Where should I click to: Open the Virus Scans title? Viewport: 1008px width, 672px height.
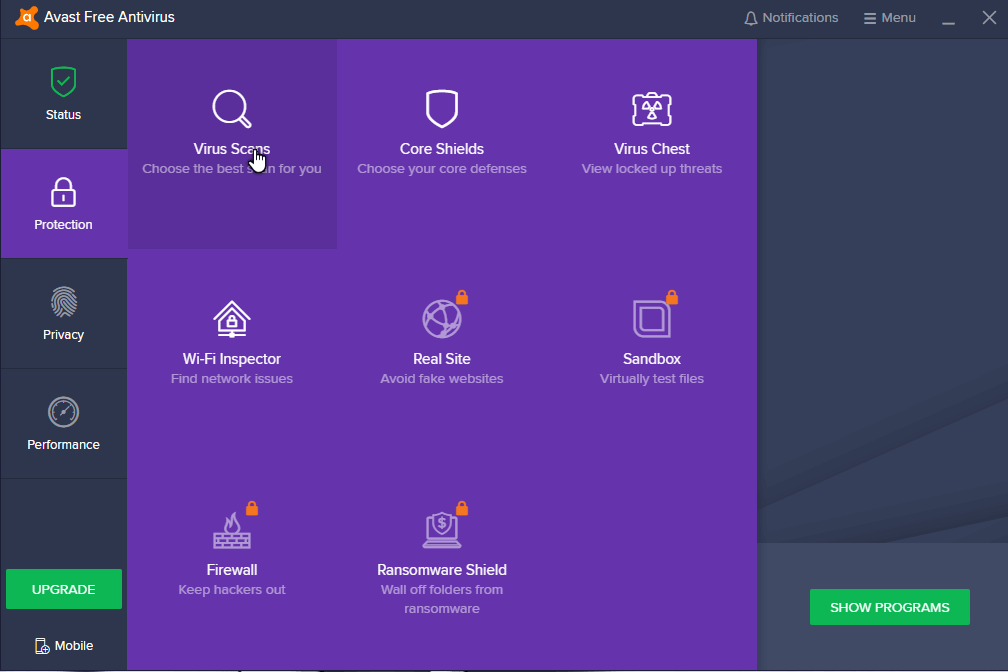pos(231,149)
